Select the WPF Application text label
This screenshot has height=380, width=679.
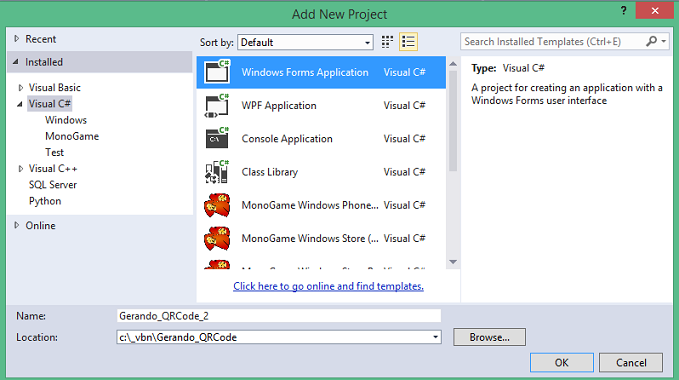[x=279, y=106]
